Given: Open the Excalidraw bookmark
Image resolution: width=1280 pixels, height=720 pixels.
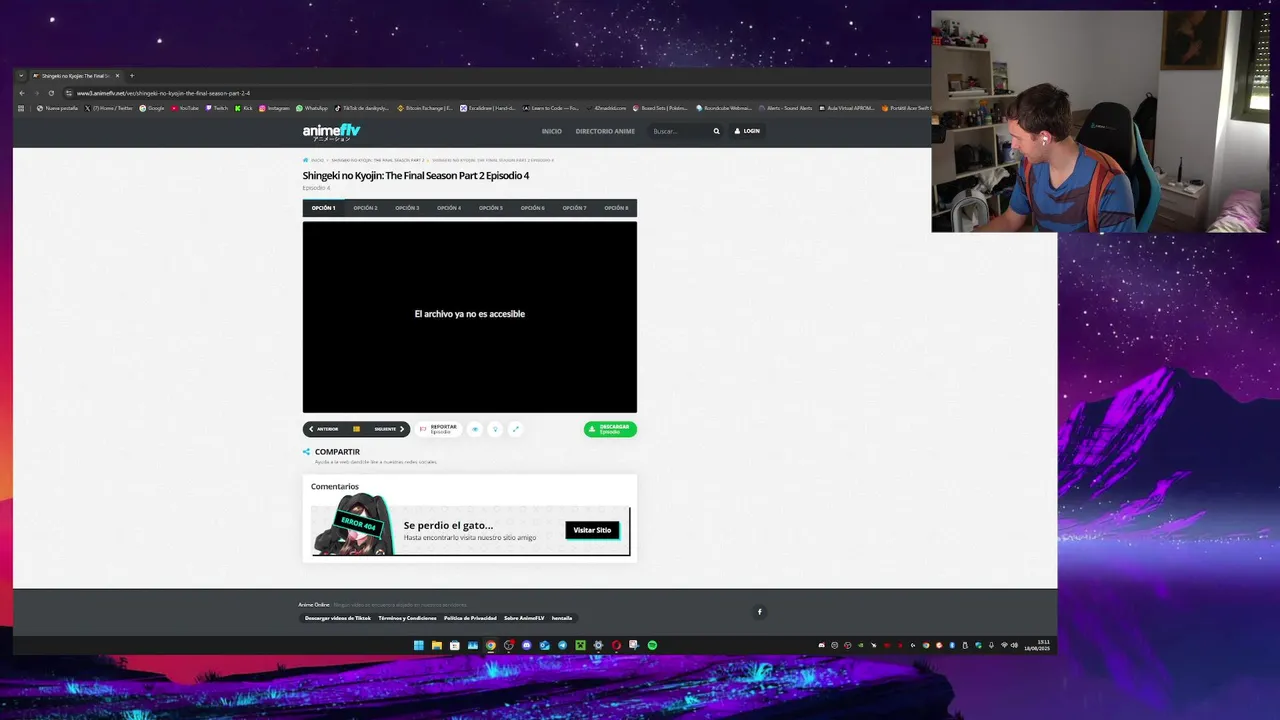Looking at the screenshot, I should pyautogui.click(x=488, y=108).
